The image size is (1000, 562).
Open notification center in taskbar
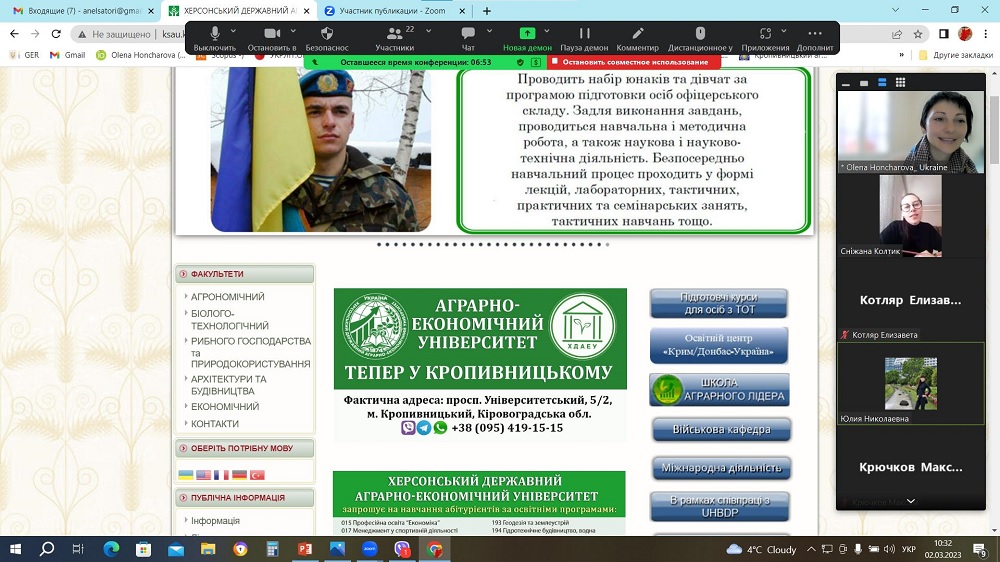point(980,549)
